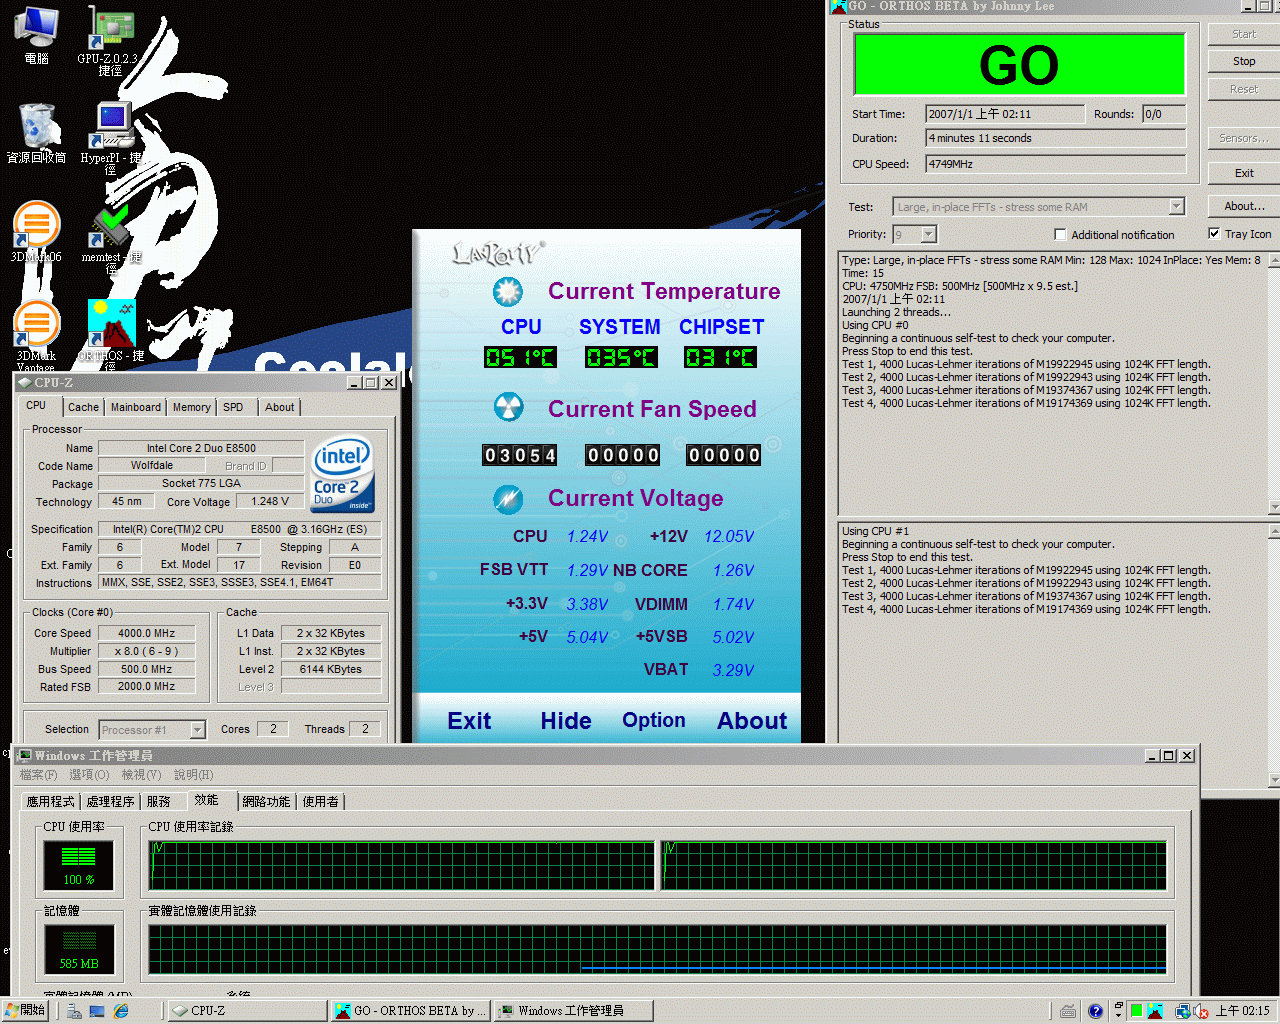Click the Stop button in ORTHOS

tap(1244, 61)
